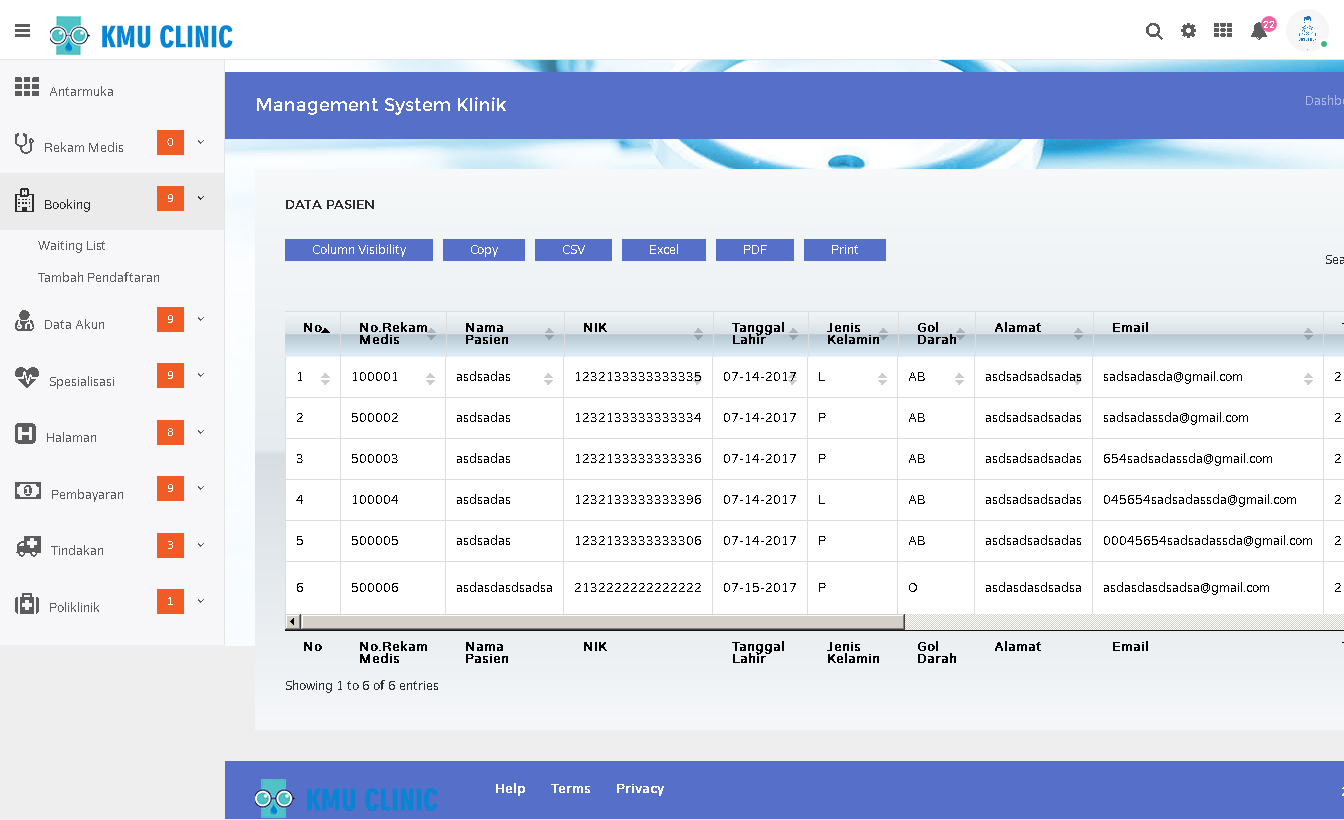1344x820 pixels.
Task: Open the search magnifier icon
Action: 1154,31
